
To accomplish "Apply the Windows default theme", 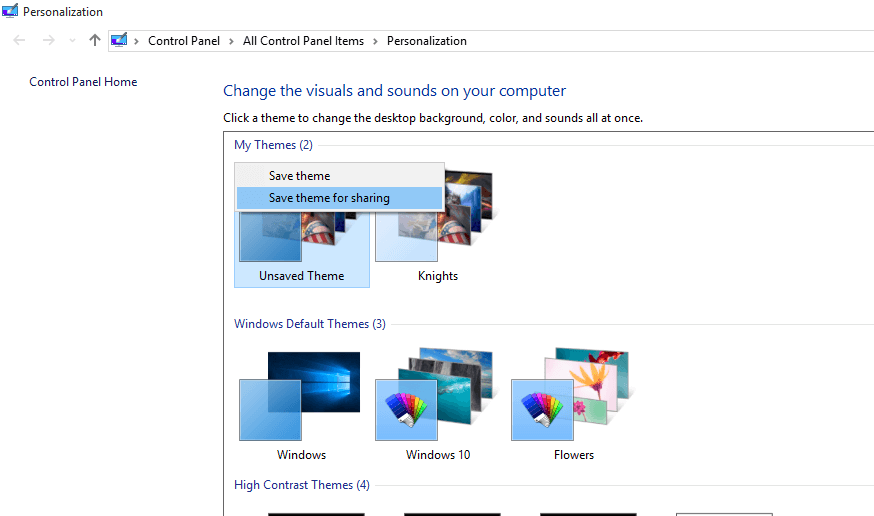I will click(302, 404).
